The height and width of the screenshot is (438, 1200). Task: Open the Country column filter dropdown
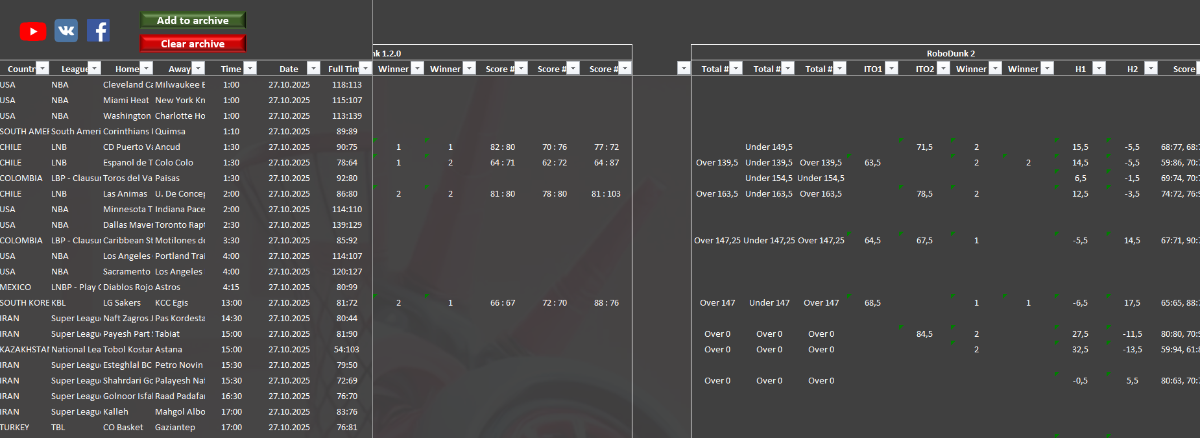click(x=43, y=69)
